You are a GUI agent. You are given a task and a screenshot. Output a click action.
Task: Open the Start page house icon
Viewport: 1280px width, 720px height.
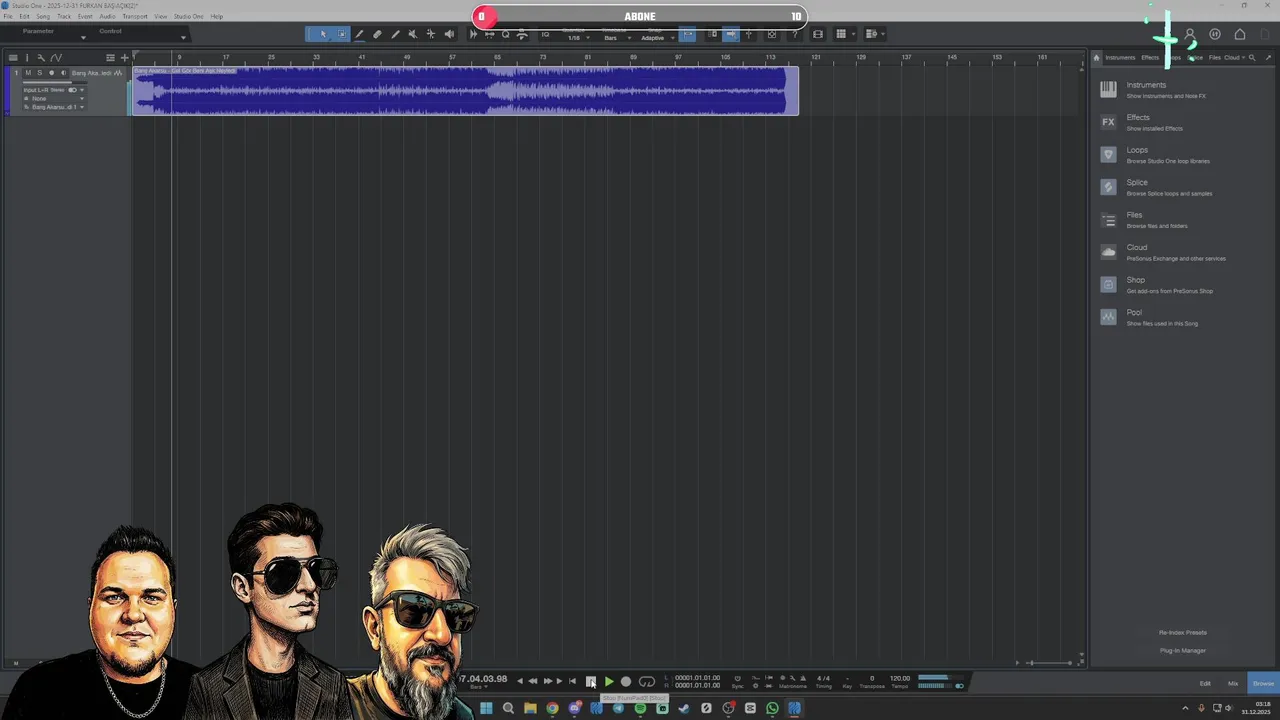click(1240, 34)
